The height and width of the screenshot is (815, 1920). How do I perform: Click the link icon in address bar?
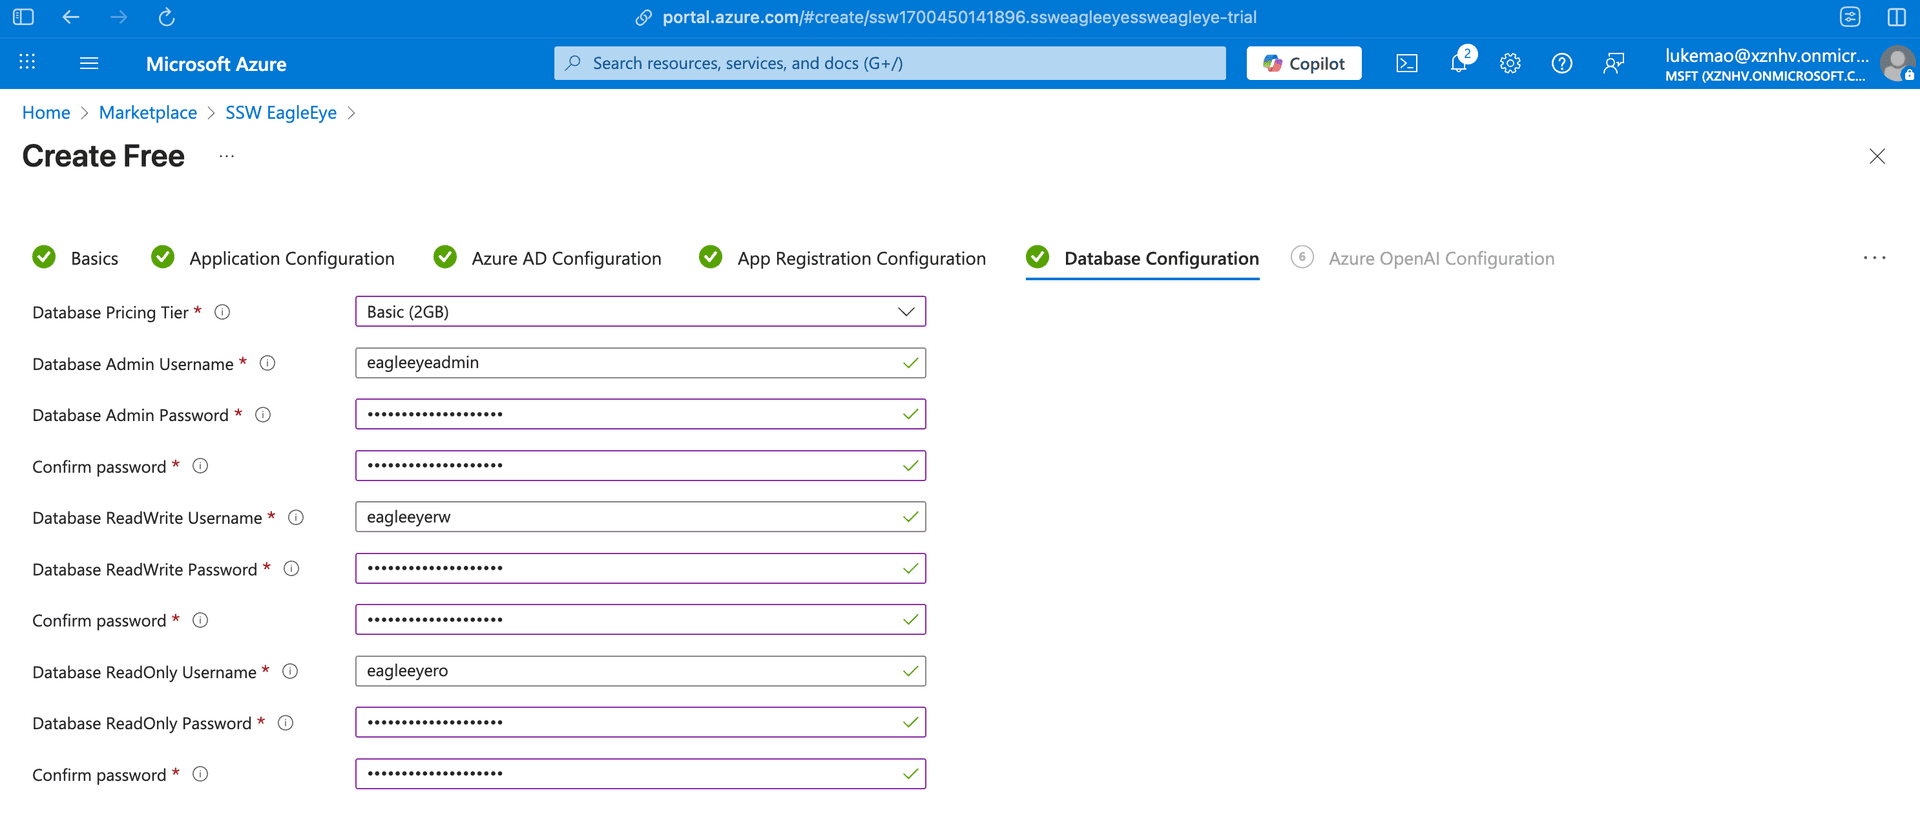pyautogui.click(x=644, y=17)
